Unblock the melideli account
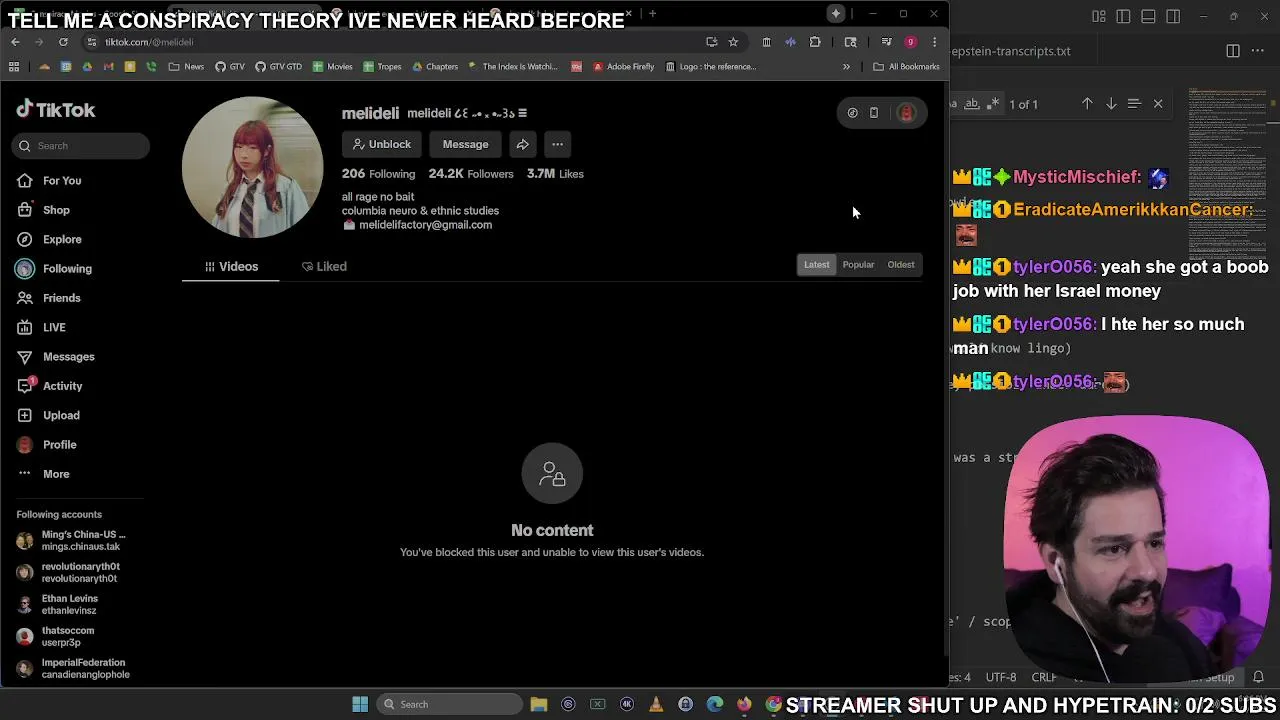Image resolution: width=1280 pixels, height=720 pixels. [x=381, y=144]
